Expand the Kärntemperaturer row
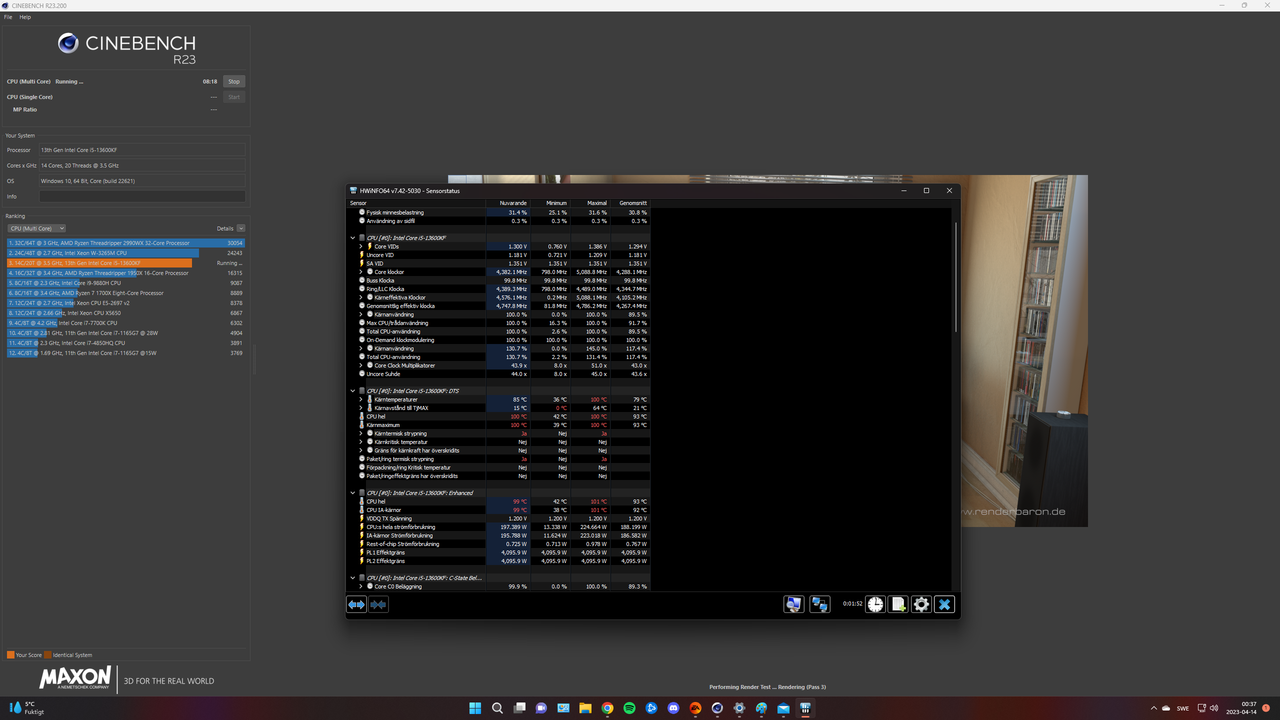The width and height of the screenshot is (1280, 720). pos(361,399)
